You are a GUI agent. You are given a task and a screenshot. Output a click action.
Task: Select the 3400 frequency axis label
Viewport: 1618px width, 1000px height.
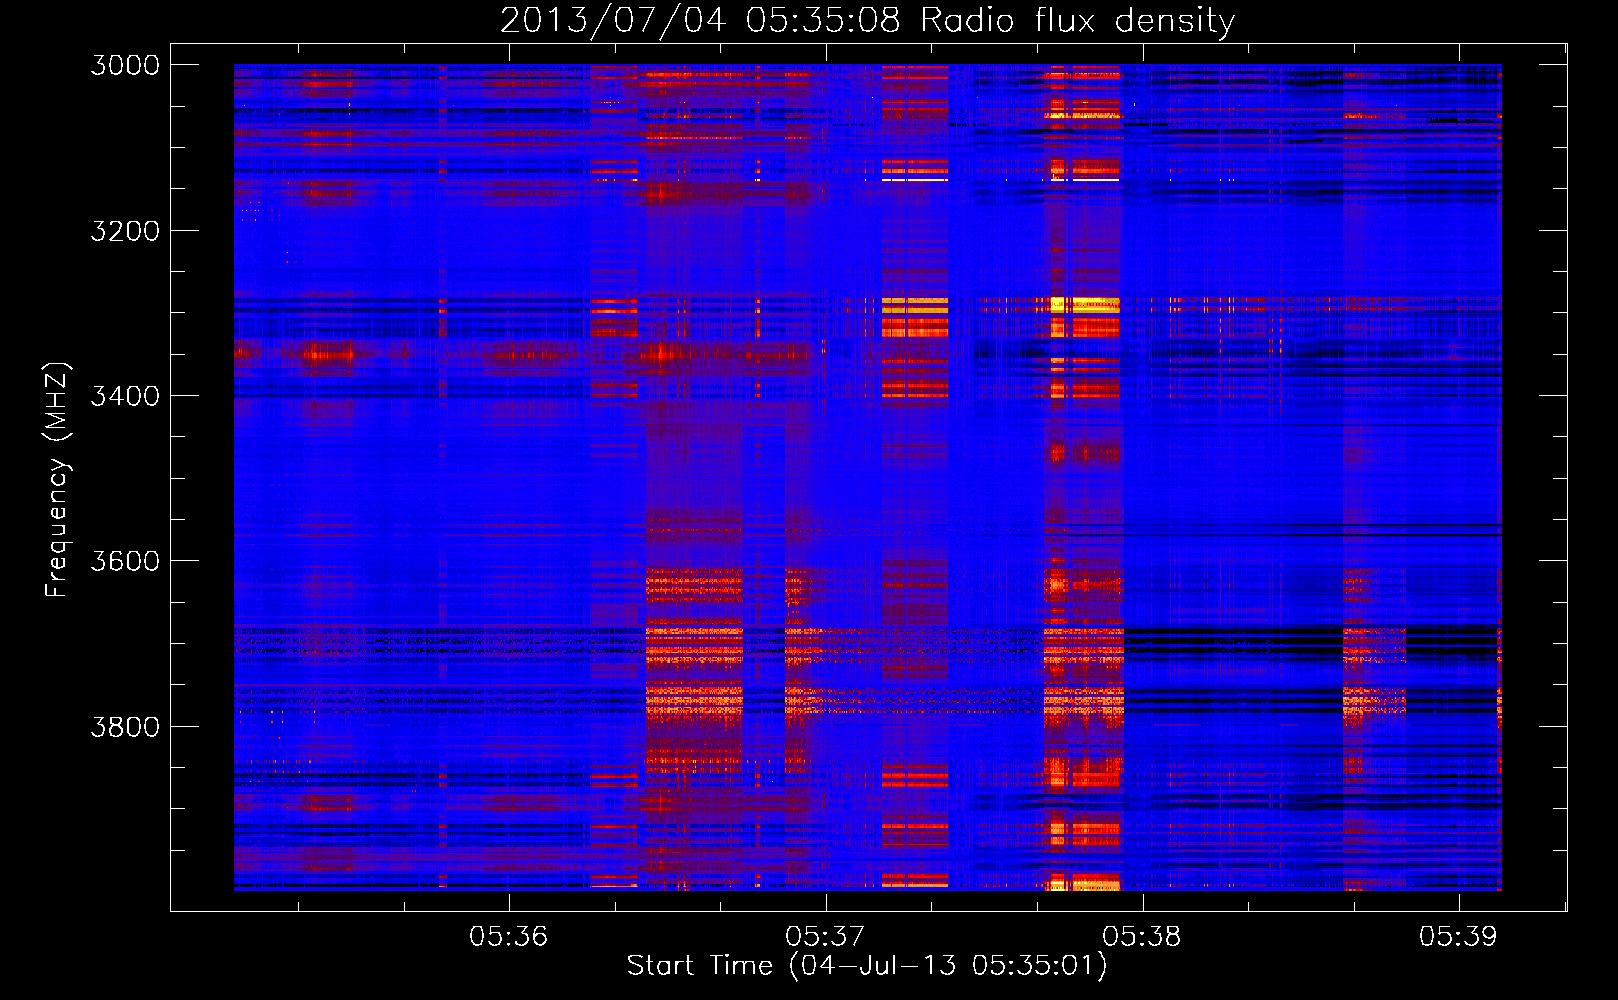(x=125, y=396)
